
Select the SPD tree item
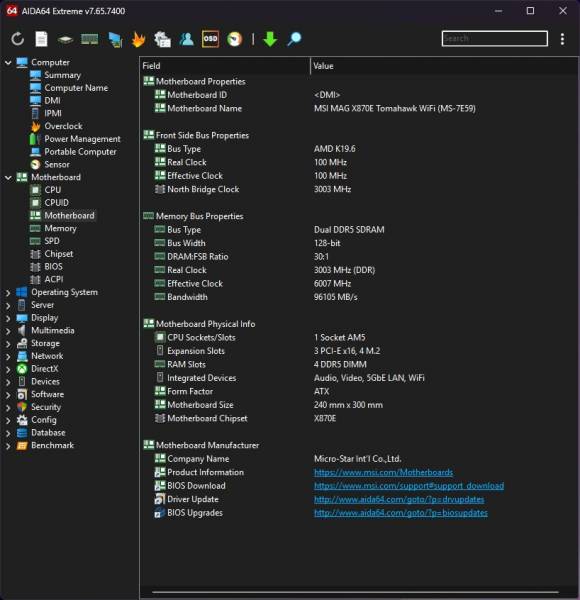tap(52, 241)
